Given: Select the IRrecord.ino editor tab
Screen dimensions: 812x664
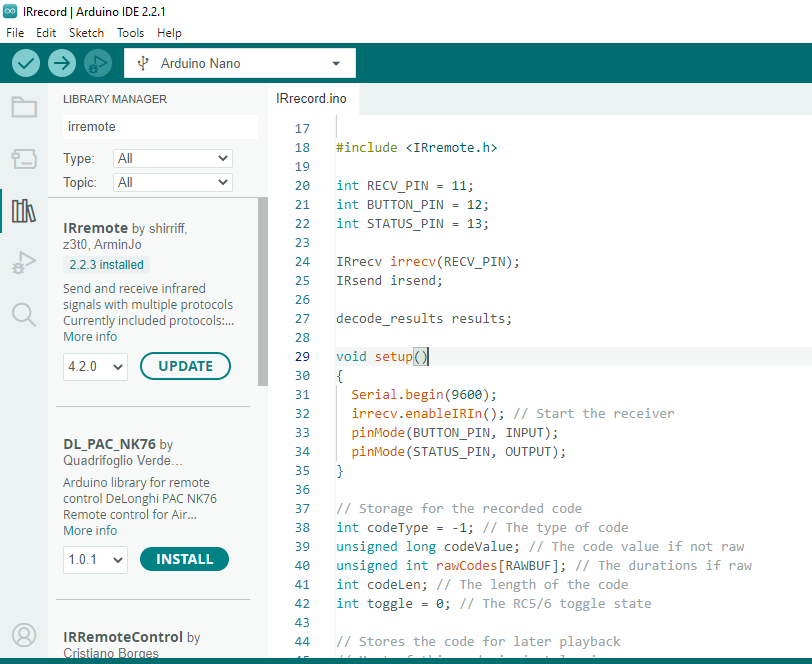Looking at the screenshot, I should coord(311,98).
